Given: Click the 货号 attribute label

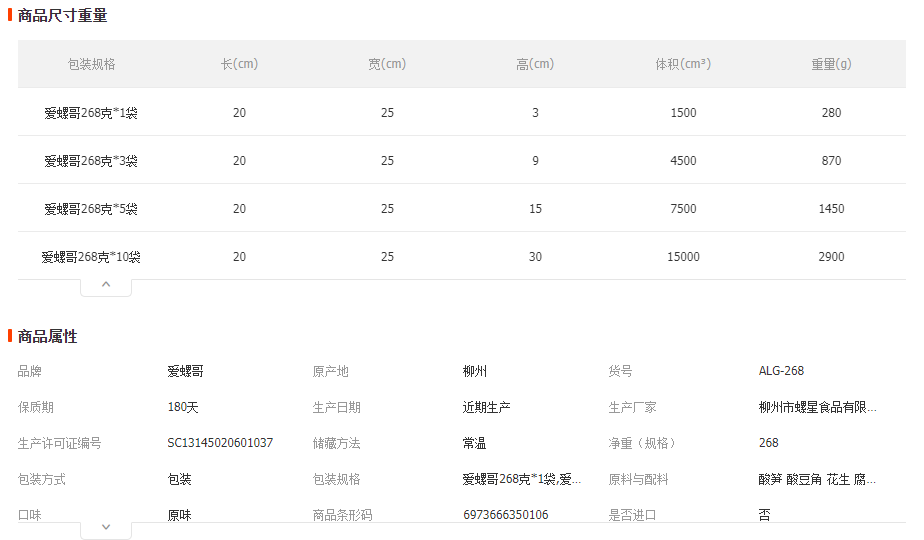Looking at the screenshot, I should click(x=621, y=371).
